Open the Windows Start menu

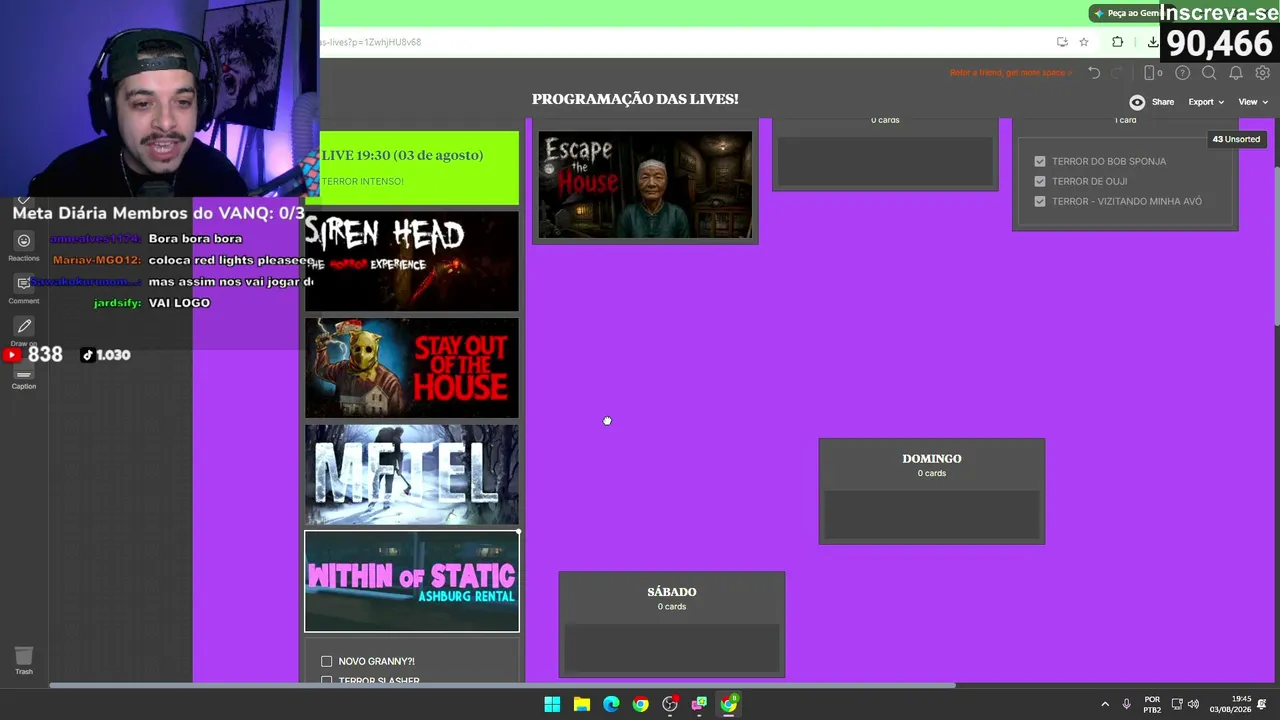[552, 704]
